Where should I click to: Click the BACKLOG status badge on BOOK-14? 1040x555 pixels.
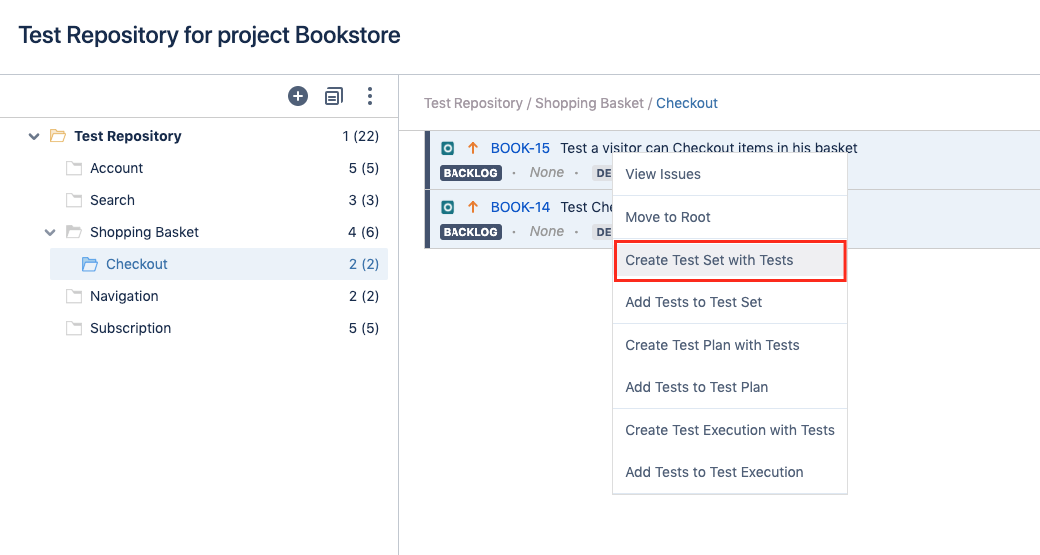pyautogui.click(x=471, y=232)
